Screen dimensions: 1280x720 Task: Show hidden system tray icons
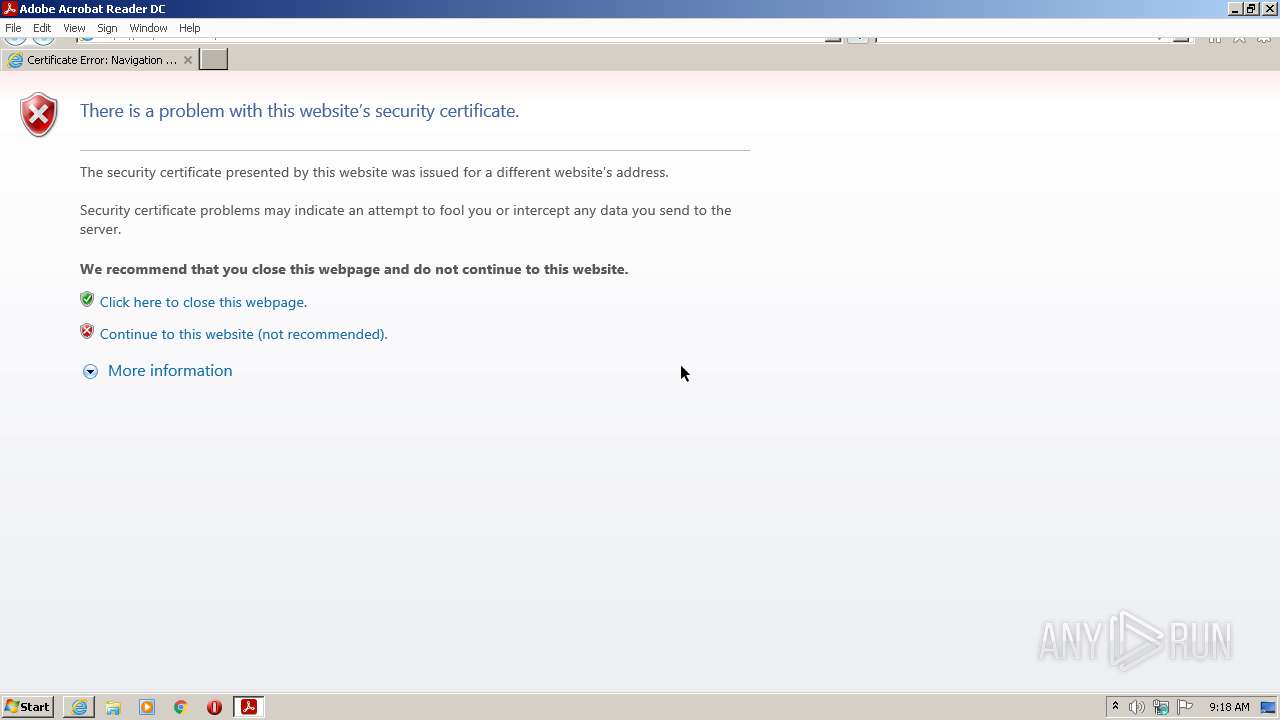coord(1115,707)
